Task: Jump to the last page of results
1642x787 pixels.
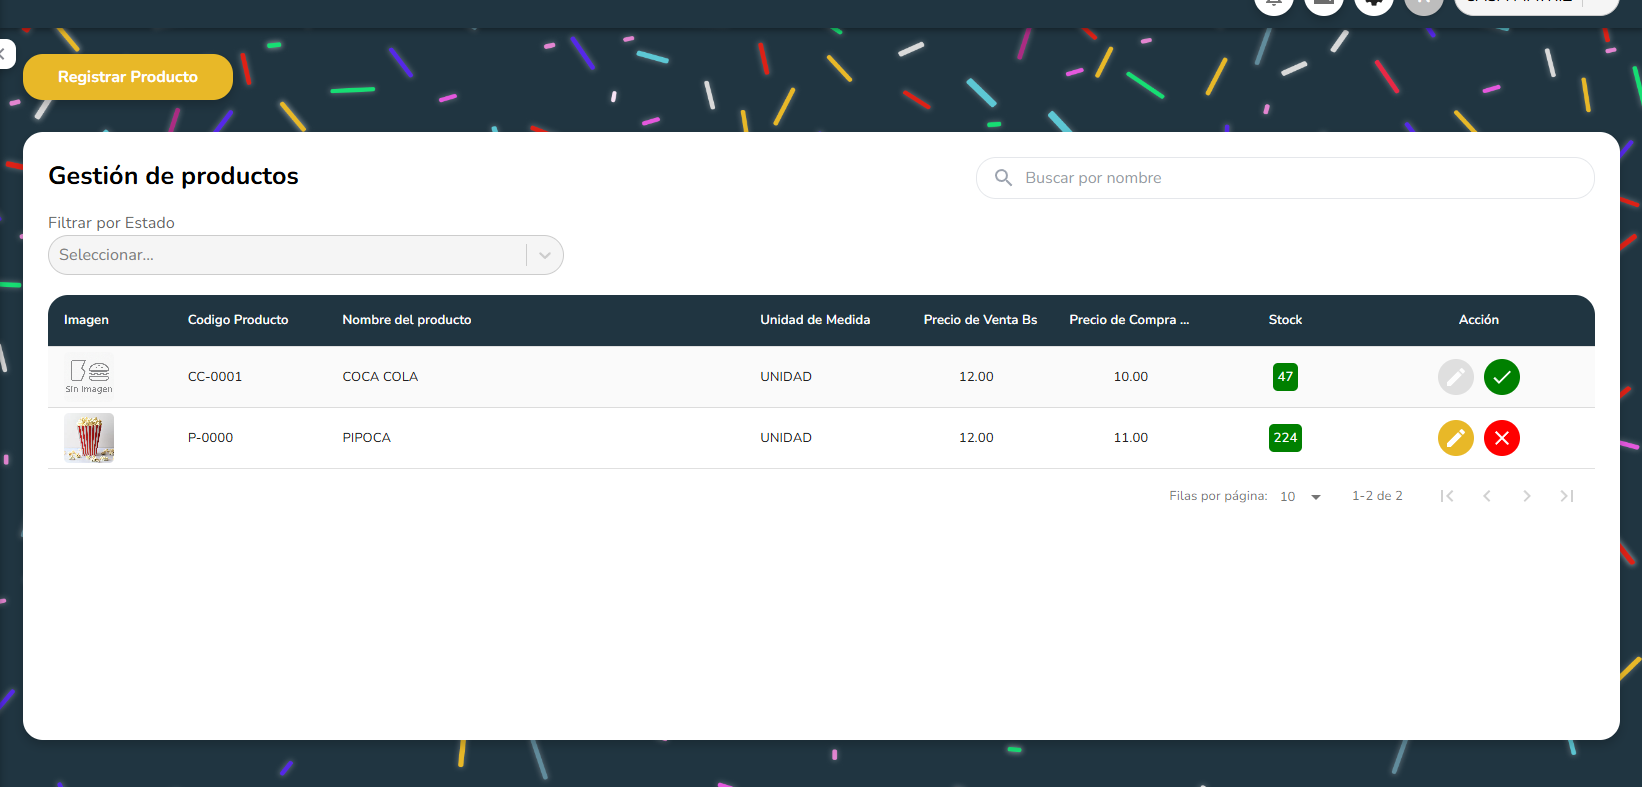Action: (1566, 496)
